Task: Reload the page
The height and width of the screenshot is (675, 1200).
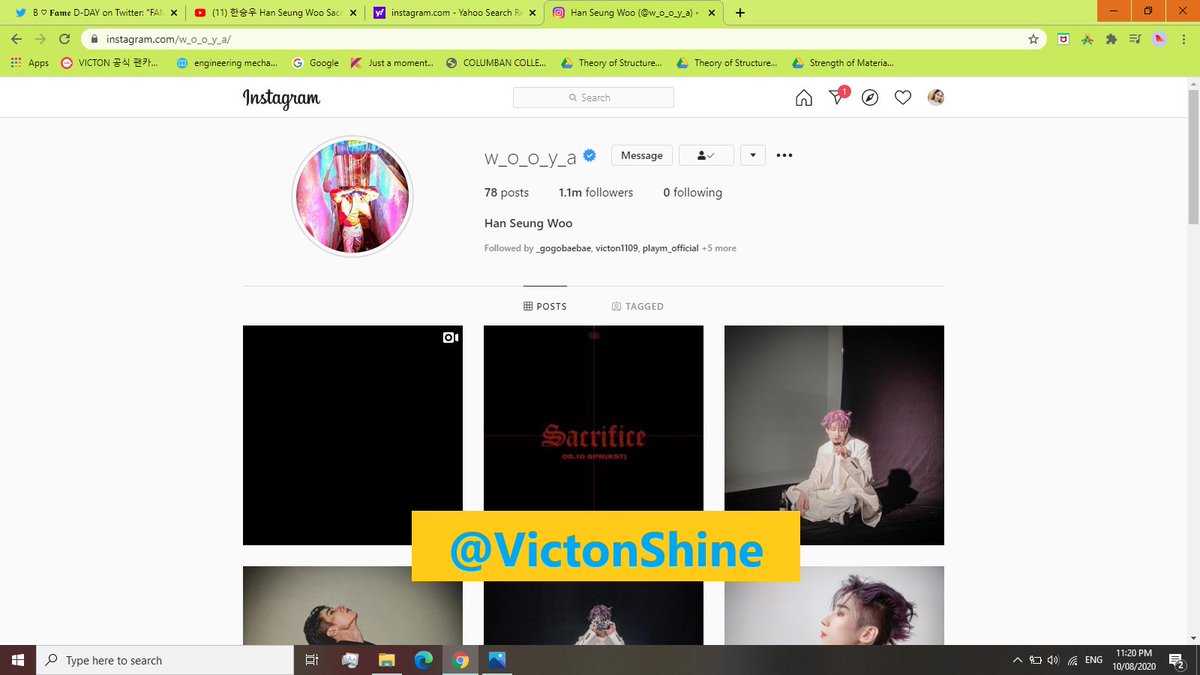Action: click(65, 39)
